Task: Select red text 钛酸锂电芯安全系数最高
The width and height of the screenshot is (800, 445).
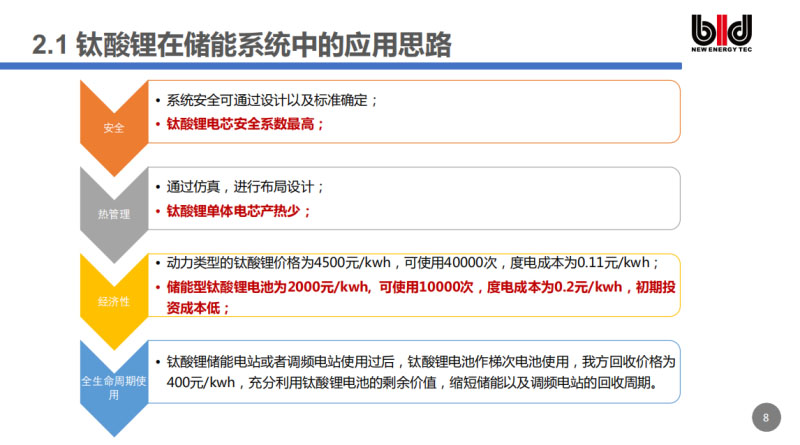Action: pos(245,125)
